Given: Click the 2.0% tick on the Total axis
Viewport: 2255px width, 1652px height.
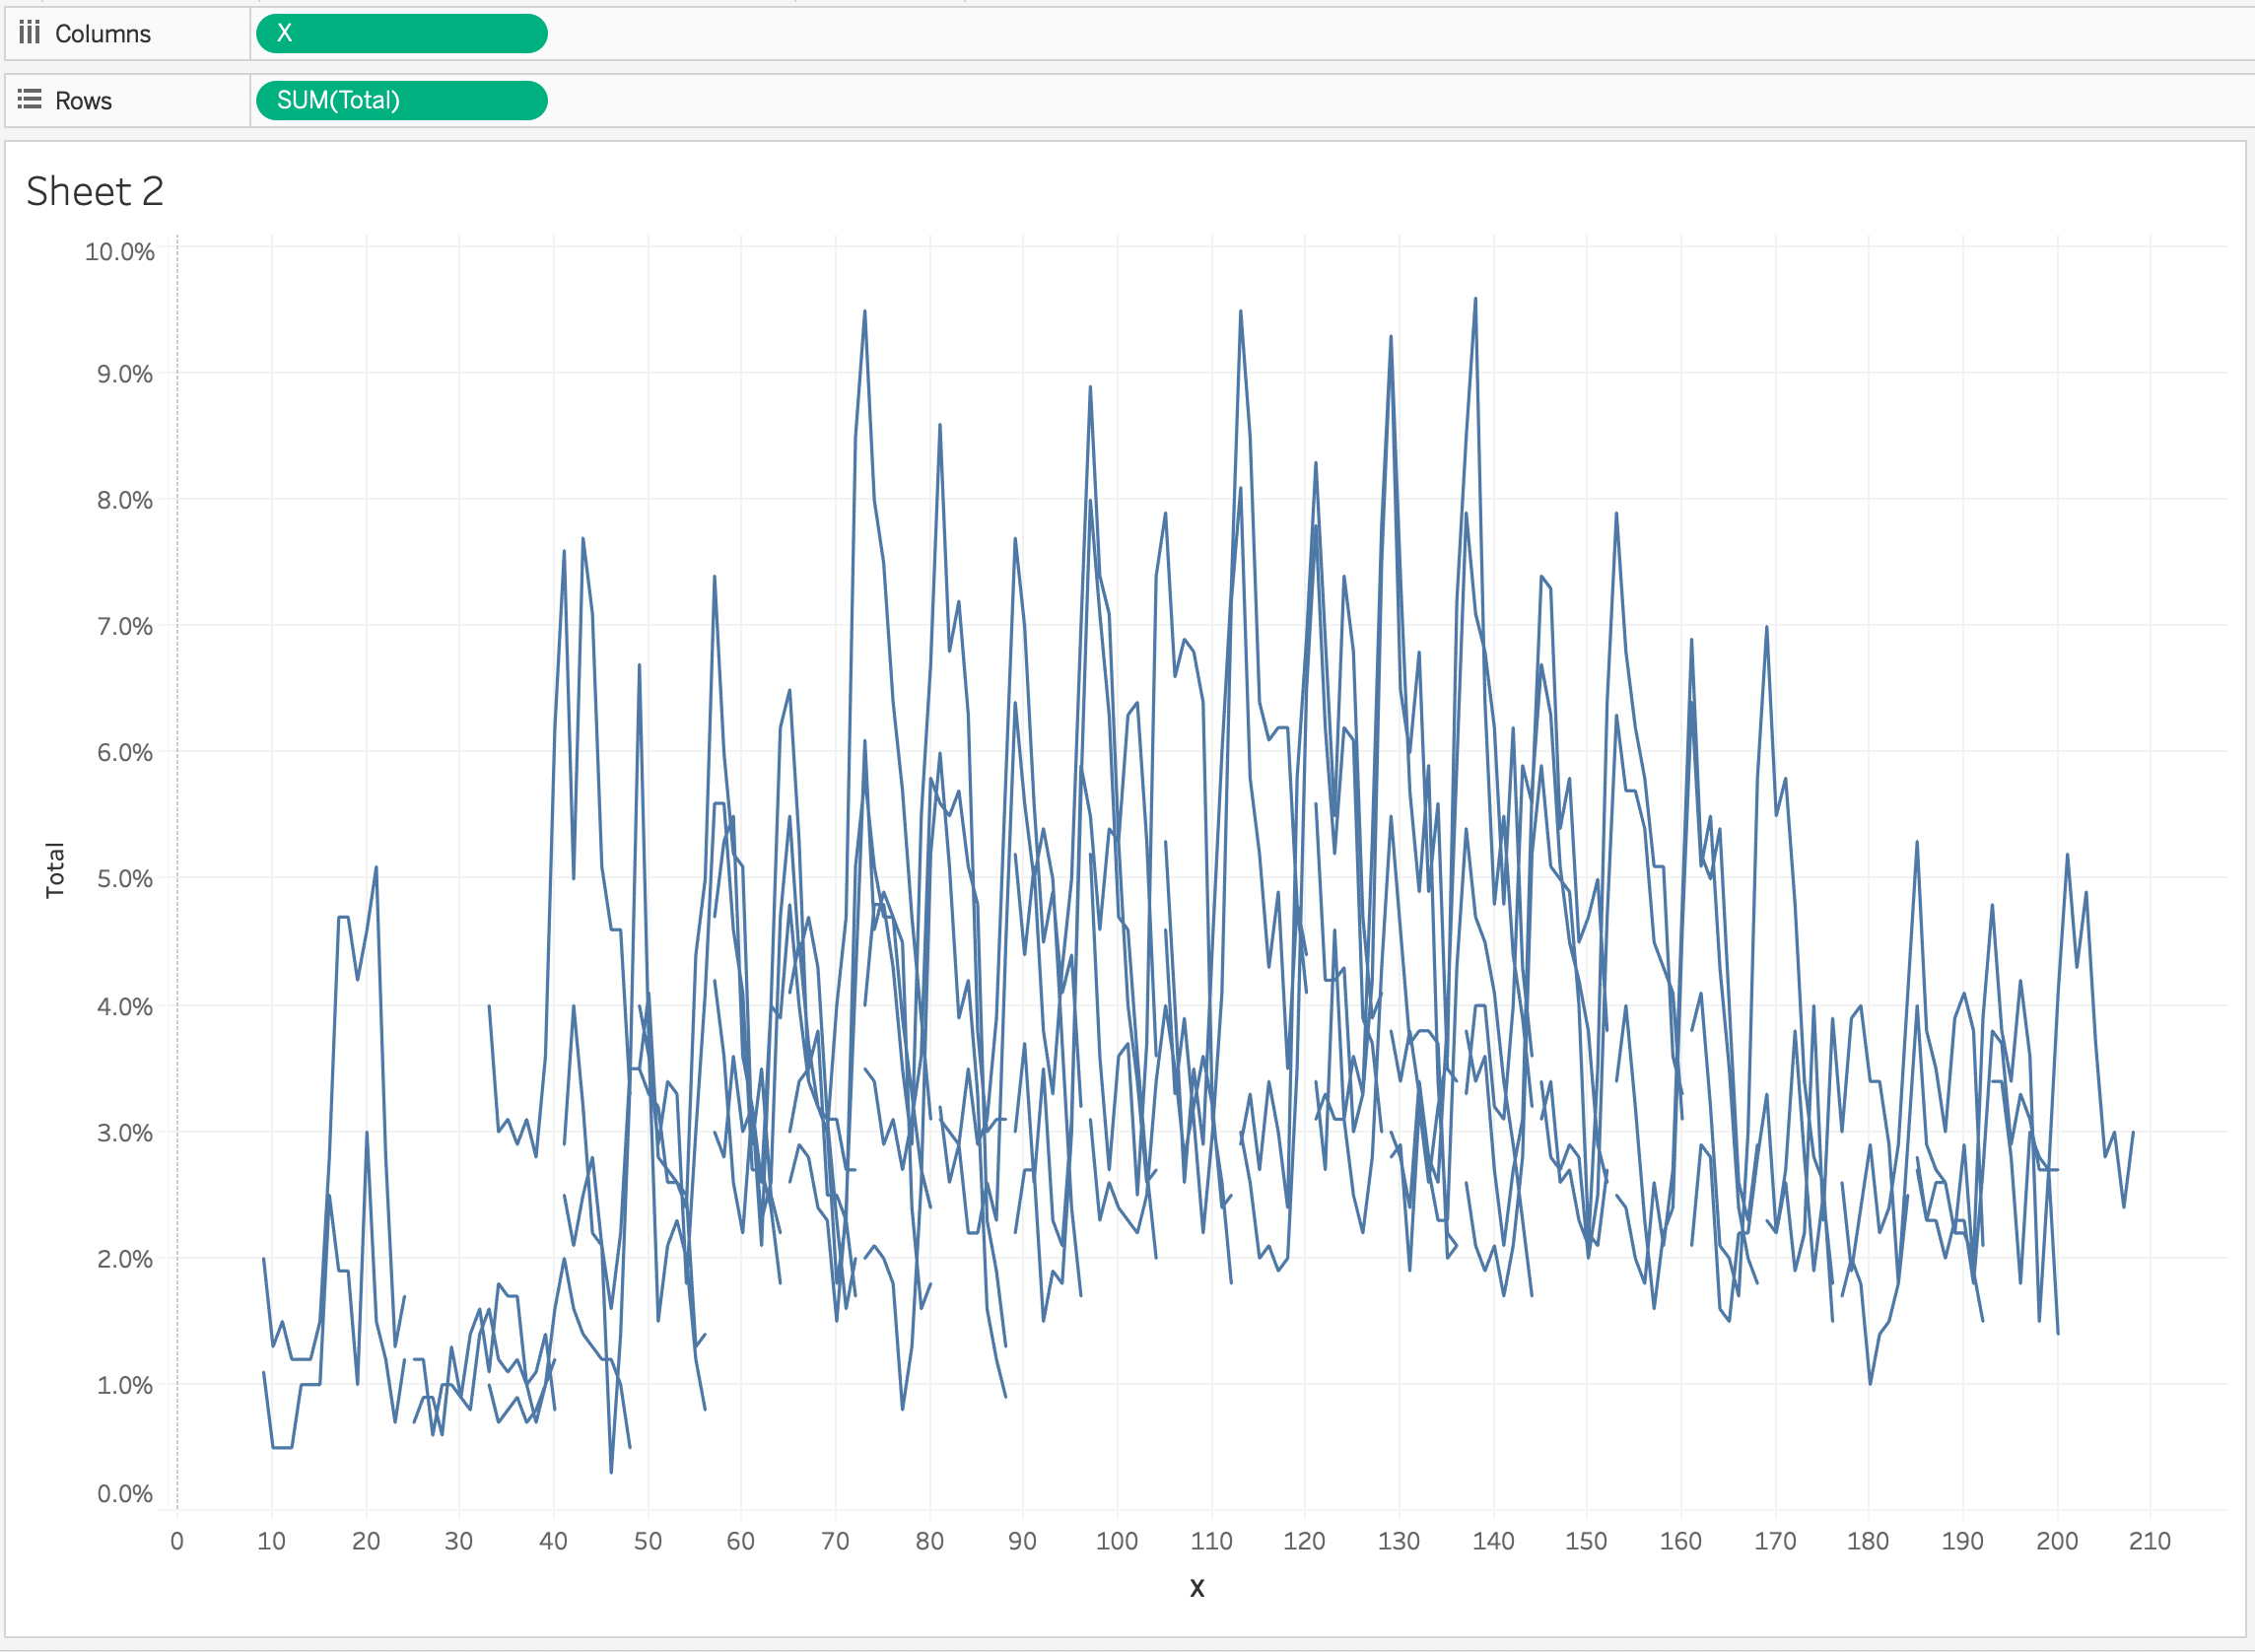Looking at the screenshot, I should [x=125, y=1258].
